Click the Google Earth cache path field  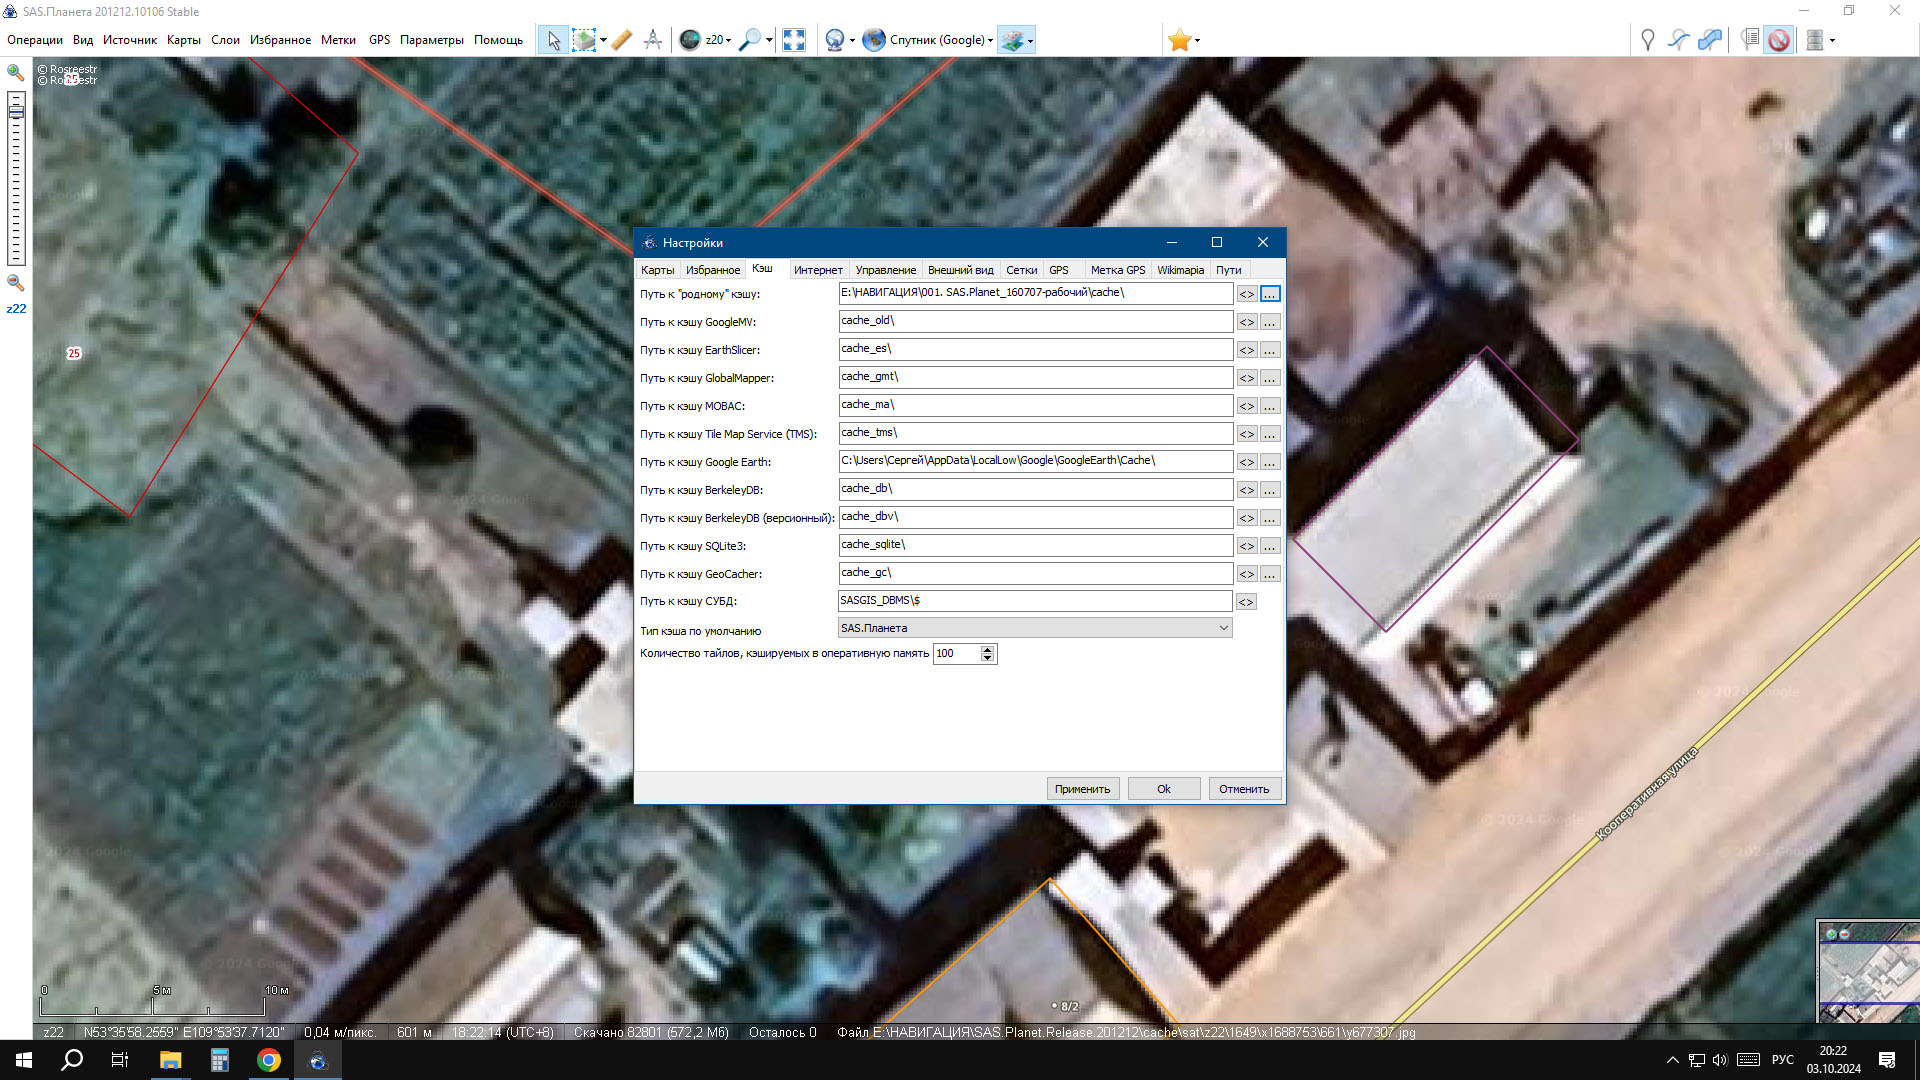(x=1034, y=461)
